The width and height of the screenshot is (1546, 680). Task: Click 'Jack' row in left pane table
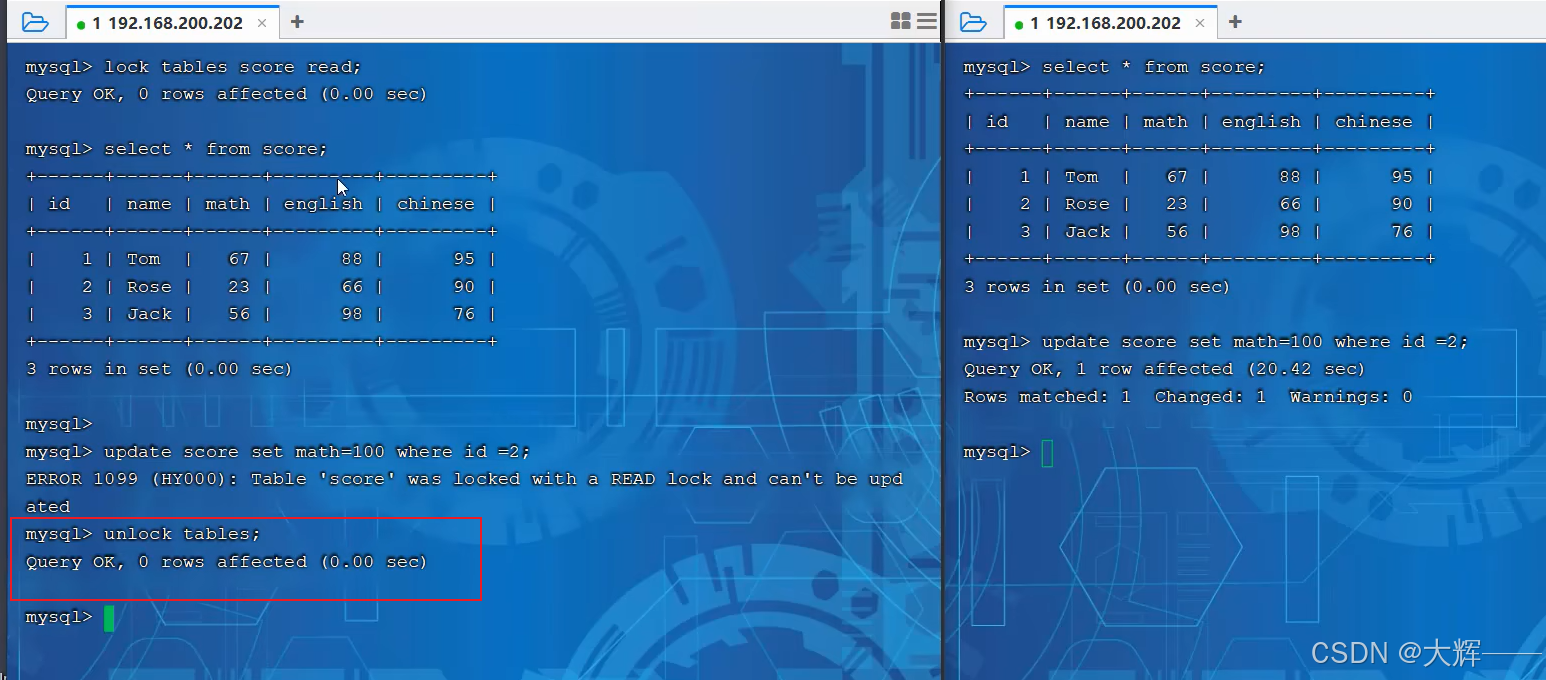point(261,314)
